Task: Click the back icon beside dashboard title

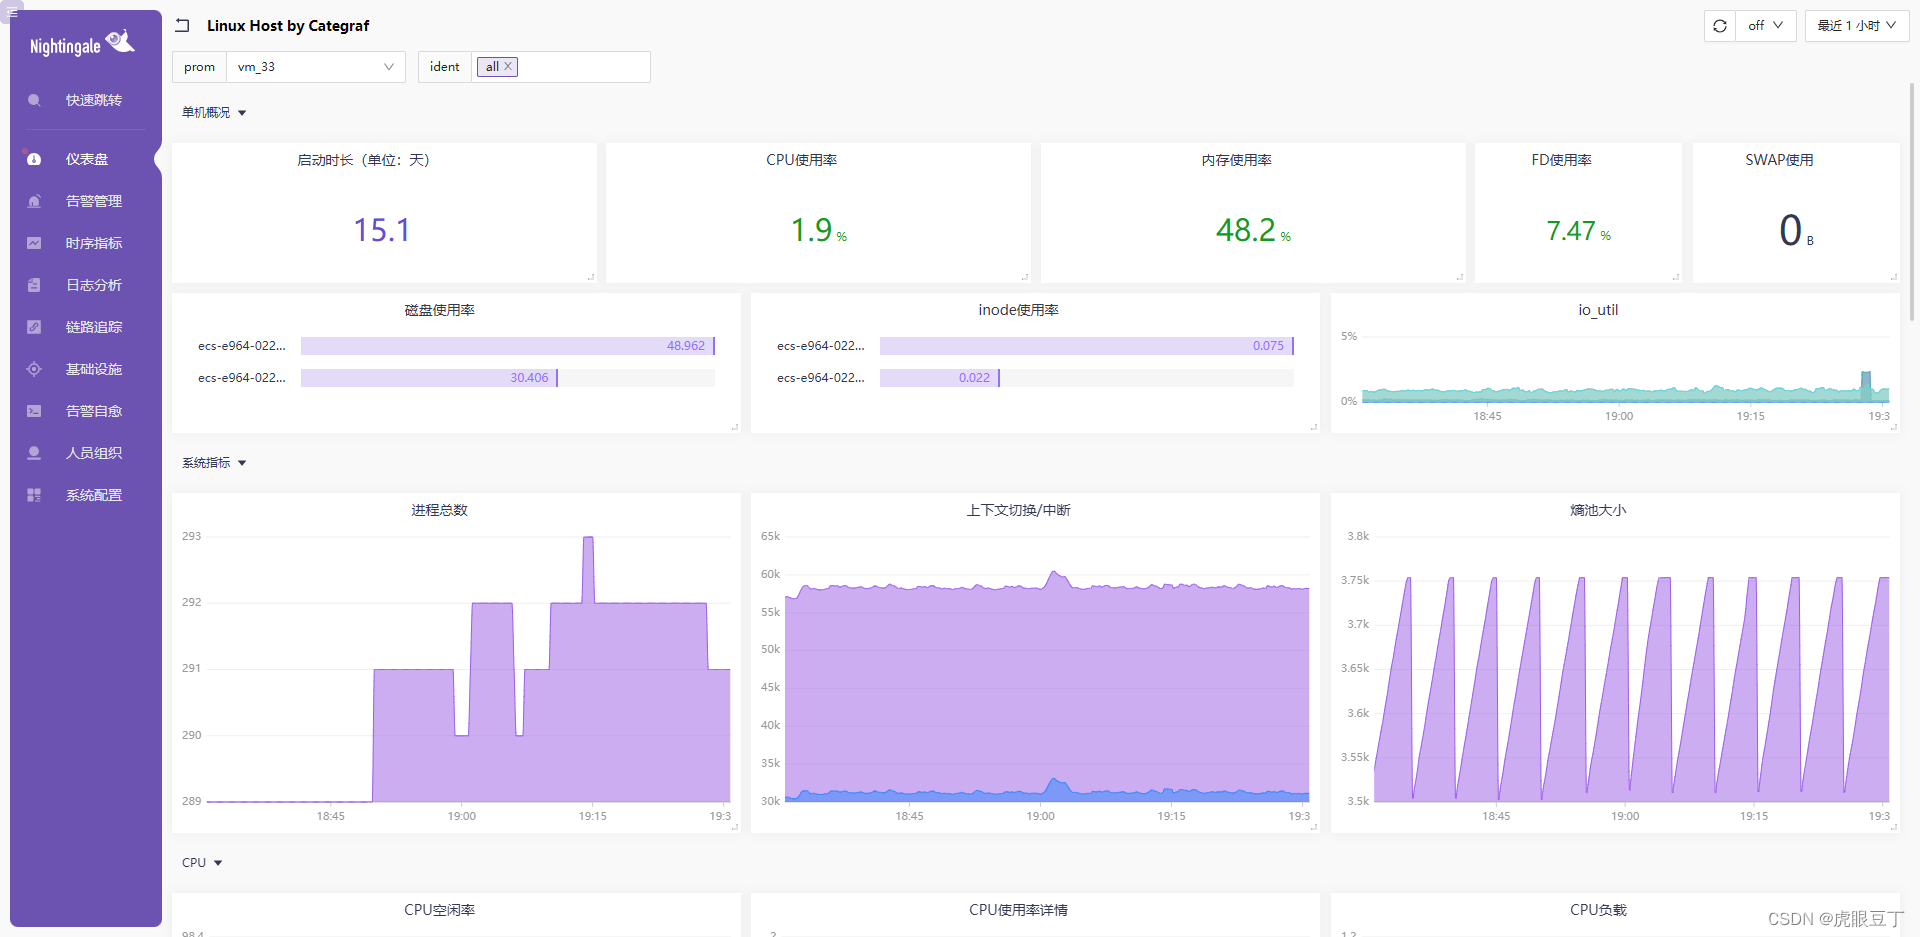Action: pyautogui.click(x=182, y=26)
